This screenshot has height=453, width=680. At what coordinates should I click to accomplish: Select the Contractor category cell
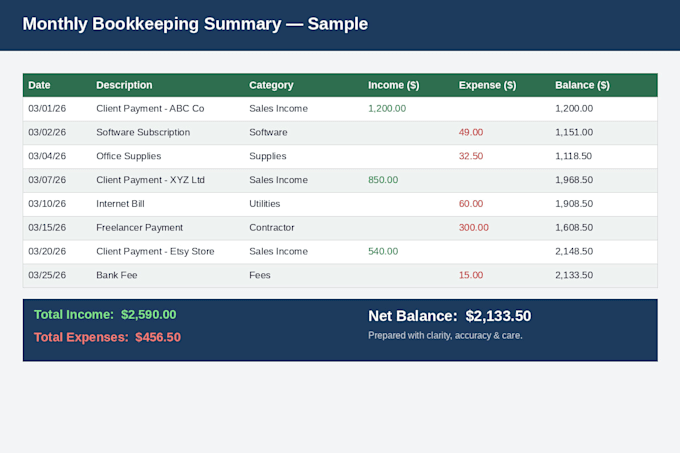click(271, 228)
